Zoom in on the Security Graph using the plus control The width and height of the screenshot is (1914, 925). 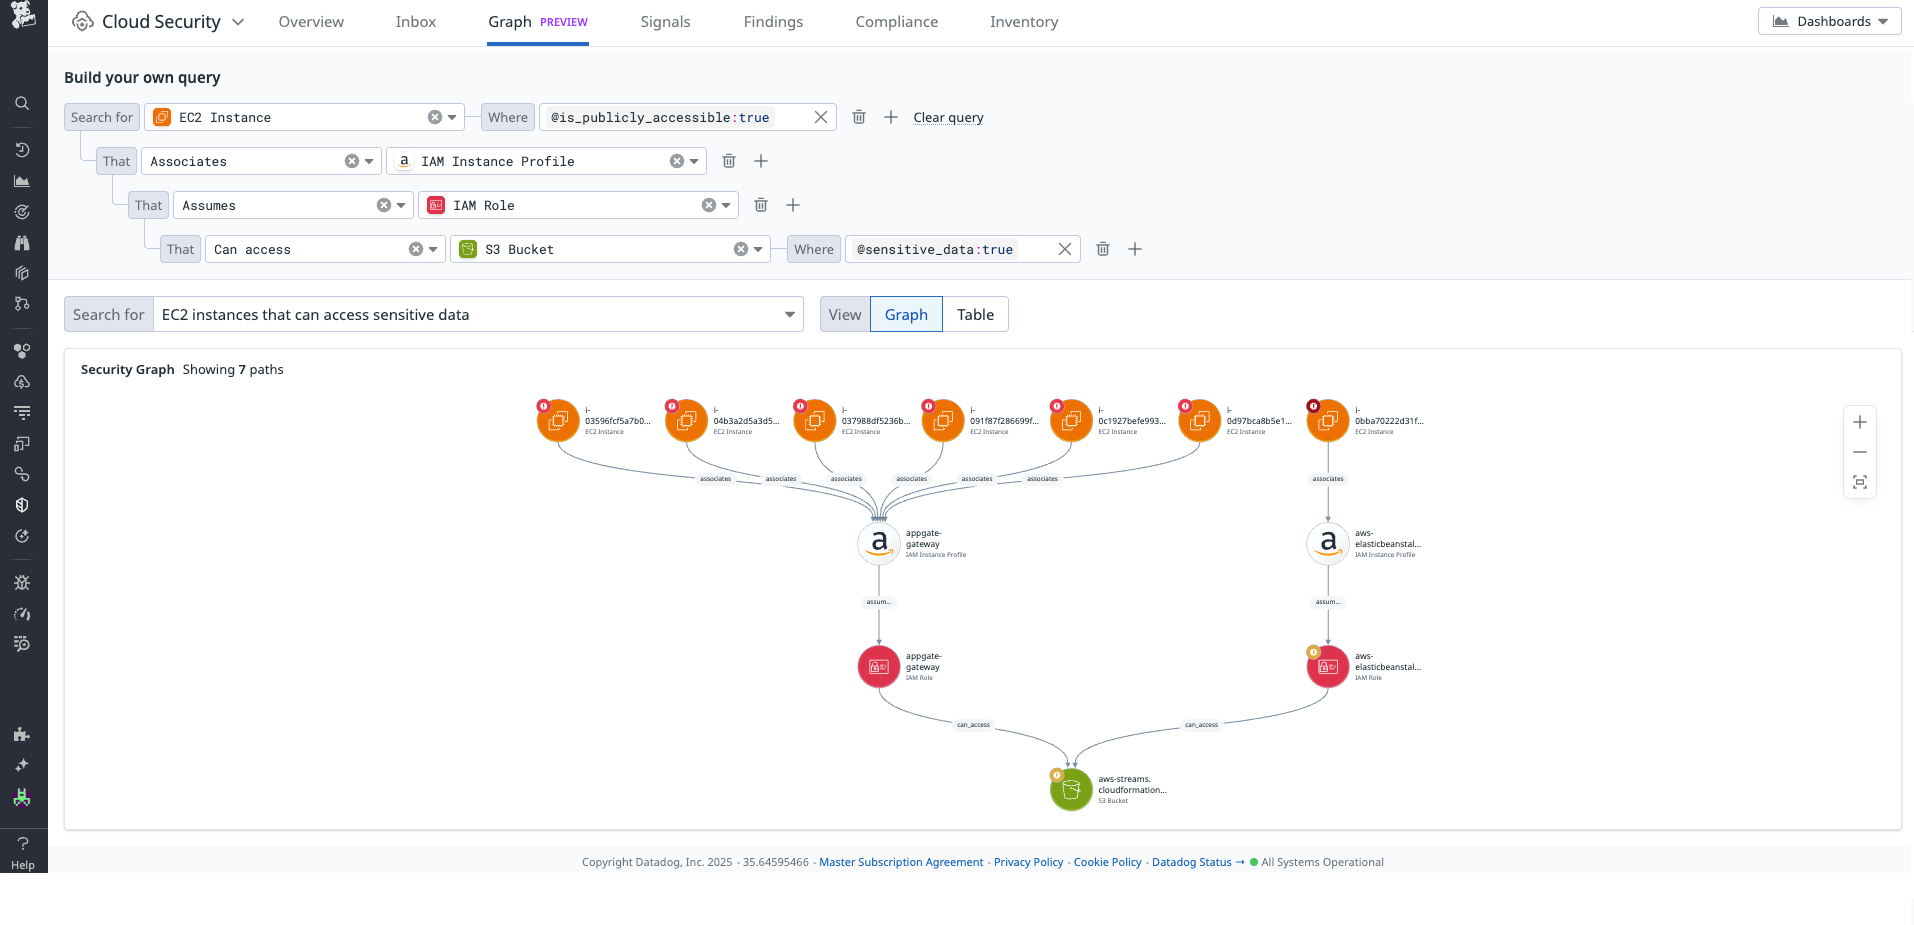[x=1860, y=421]
